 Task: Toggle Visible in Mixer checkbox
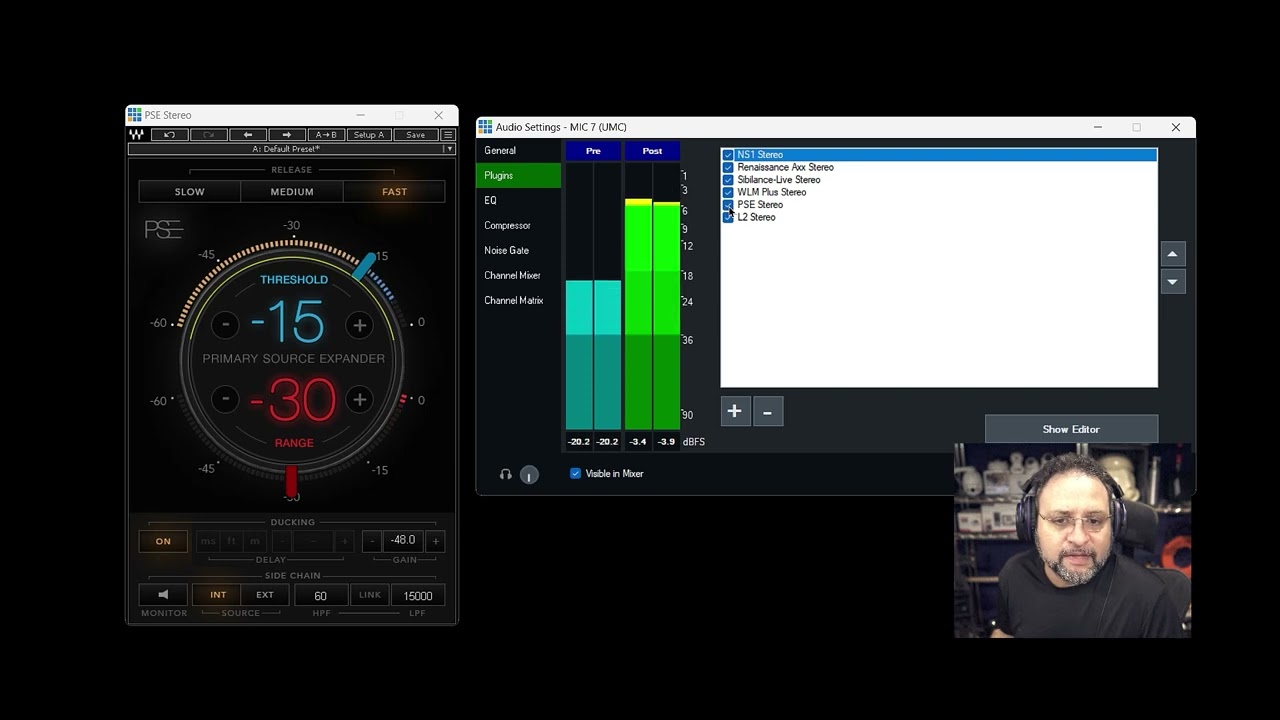575,473
